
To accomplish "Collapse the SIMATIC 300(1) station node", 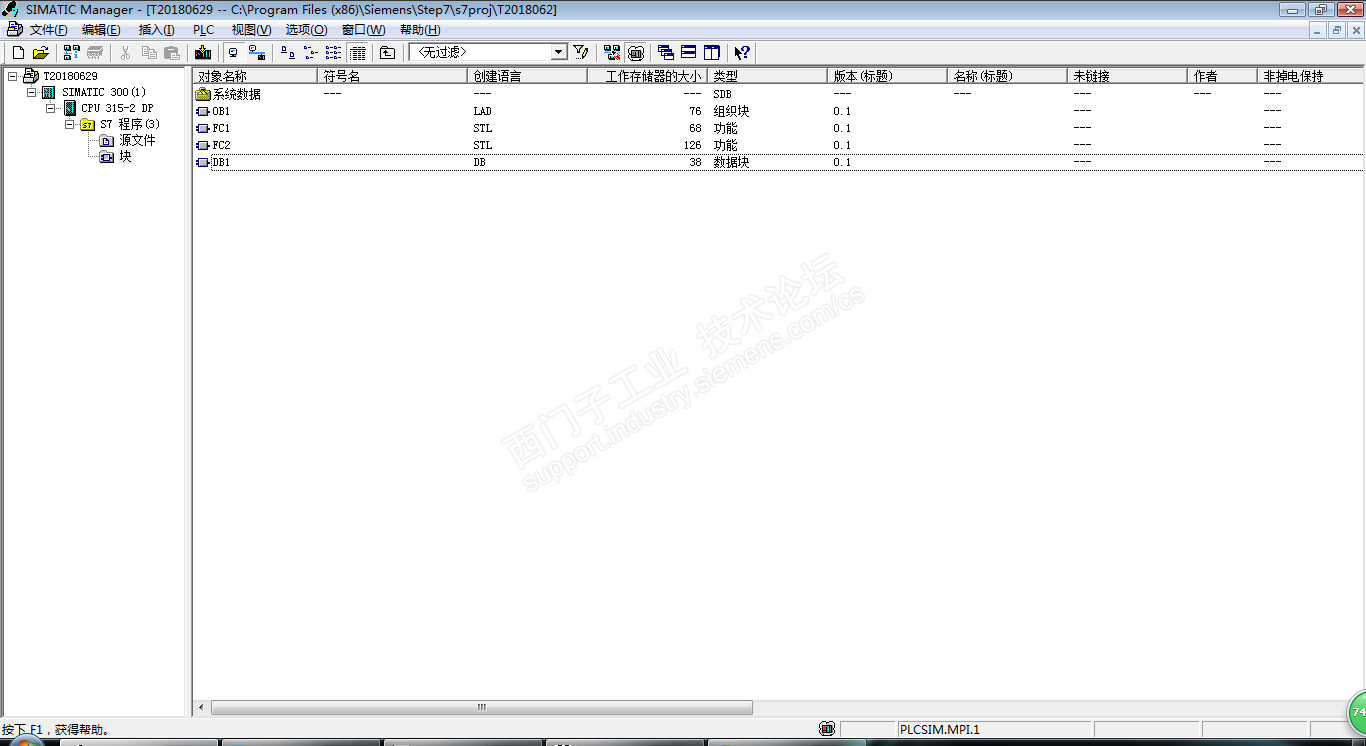I will (x=31, y=92).
